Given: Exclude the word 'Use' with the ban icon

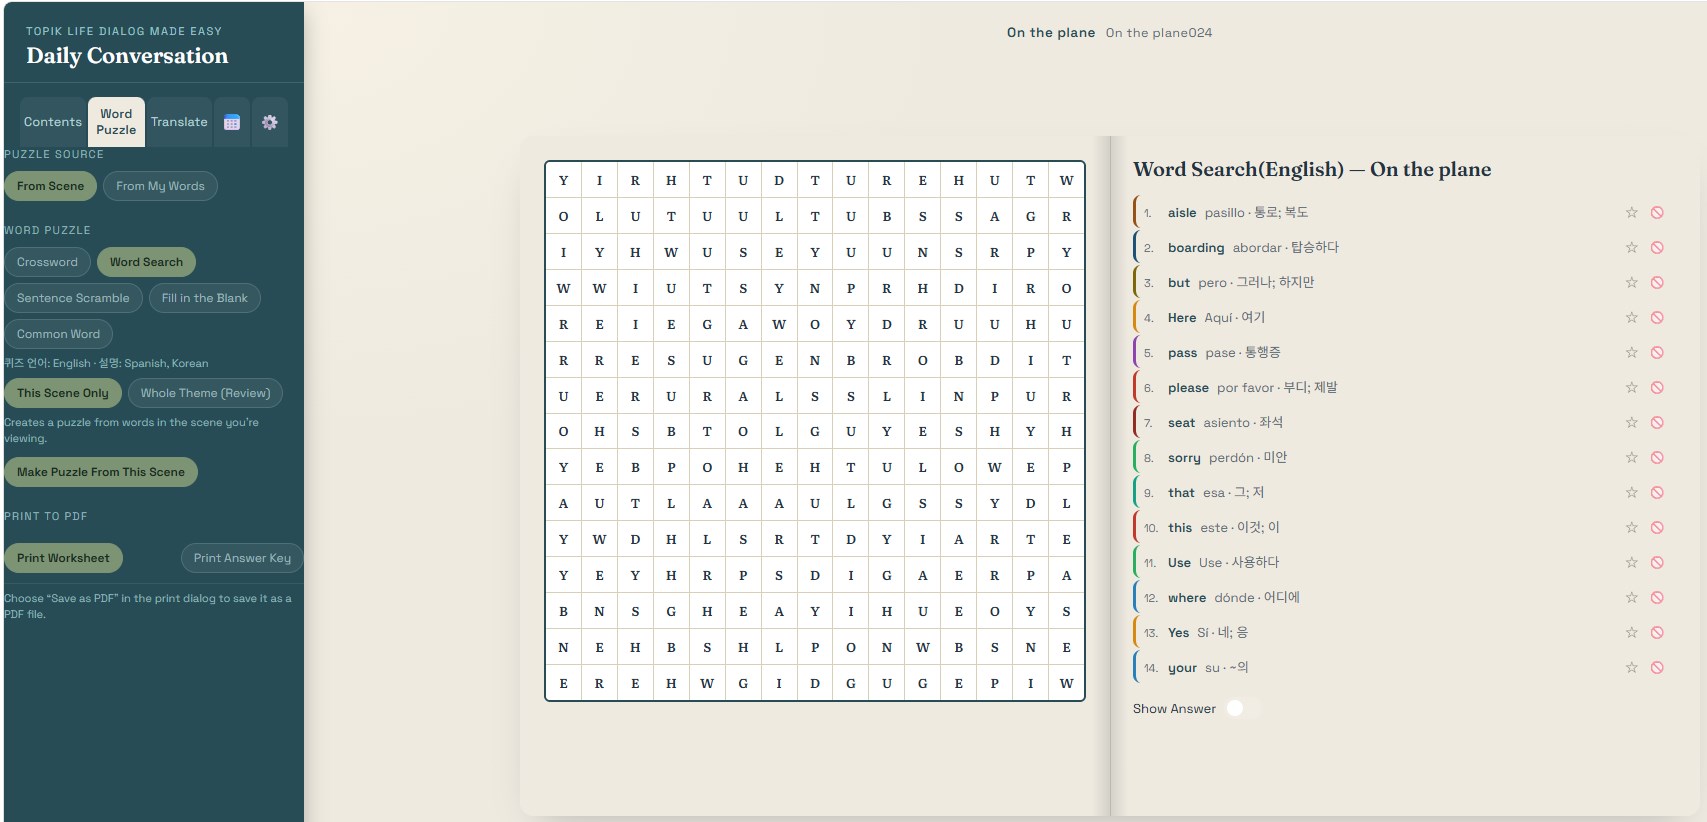Looking at the screenshot, I should click(x=1657, y=563).
